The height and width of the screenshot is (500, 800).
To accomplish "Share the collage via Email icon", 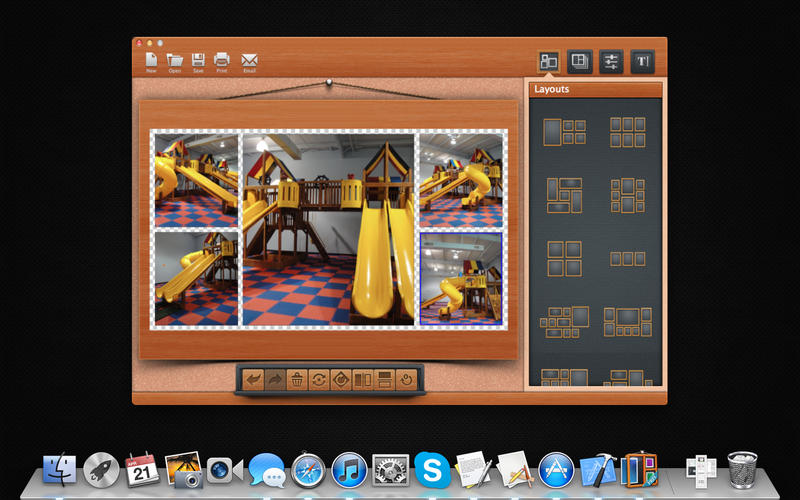I will coord(249,61).
